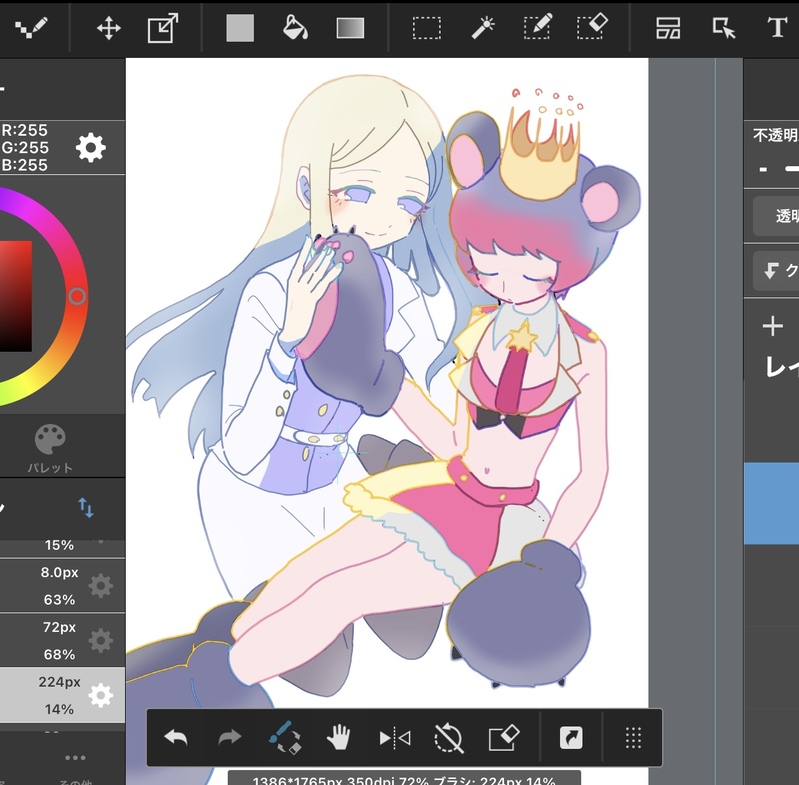Select the highlighted blue layer row

tap(771, 503)
